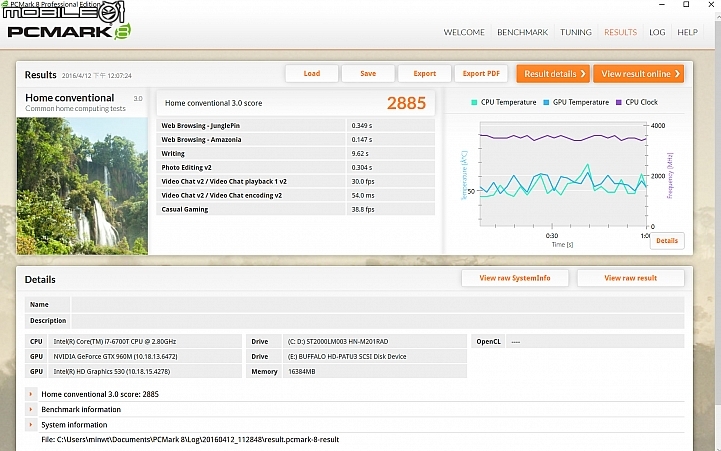Click the result timestamp text
The image size is (721, 451).
point(97,75)
